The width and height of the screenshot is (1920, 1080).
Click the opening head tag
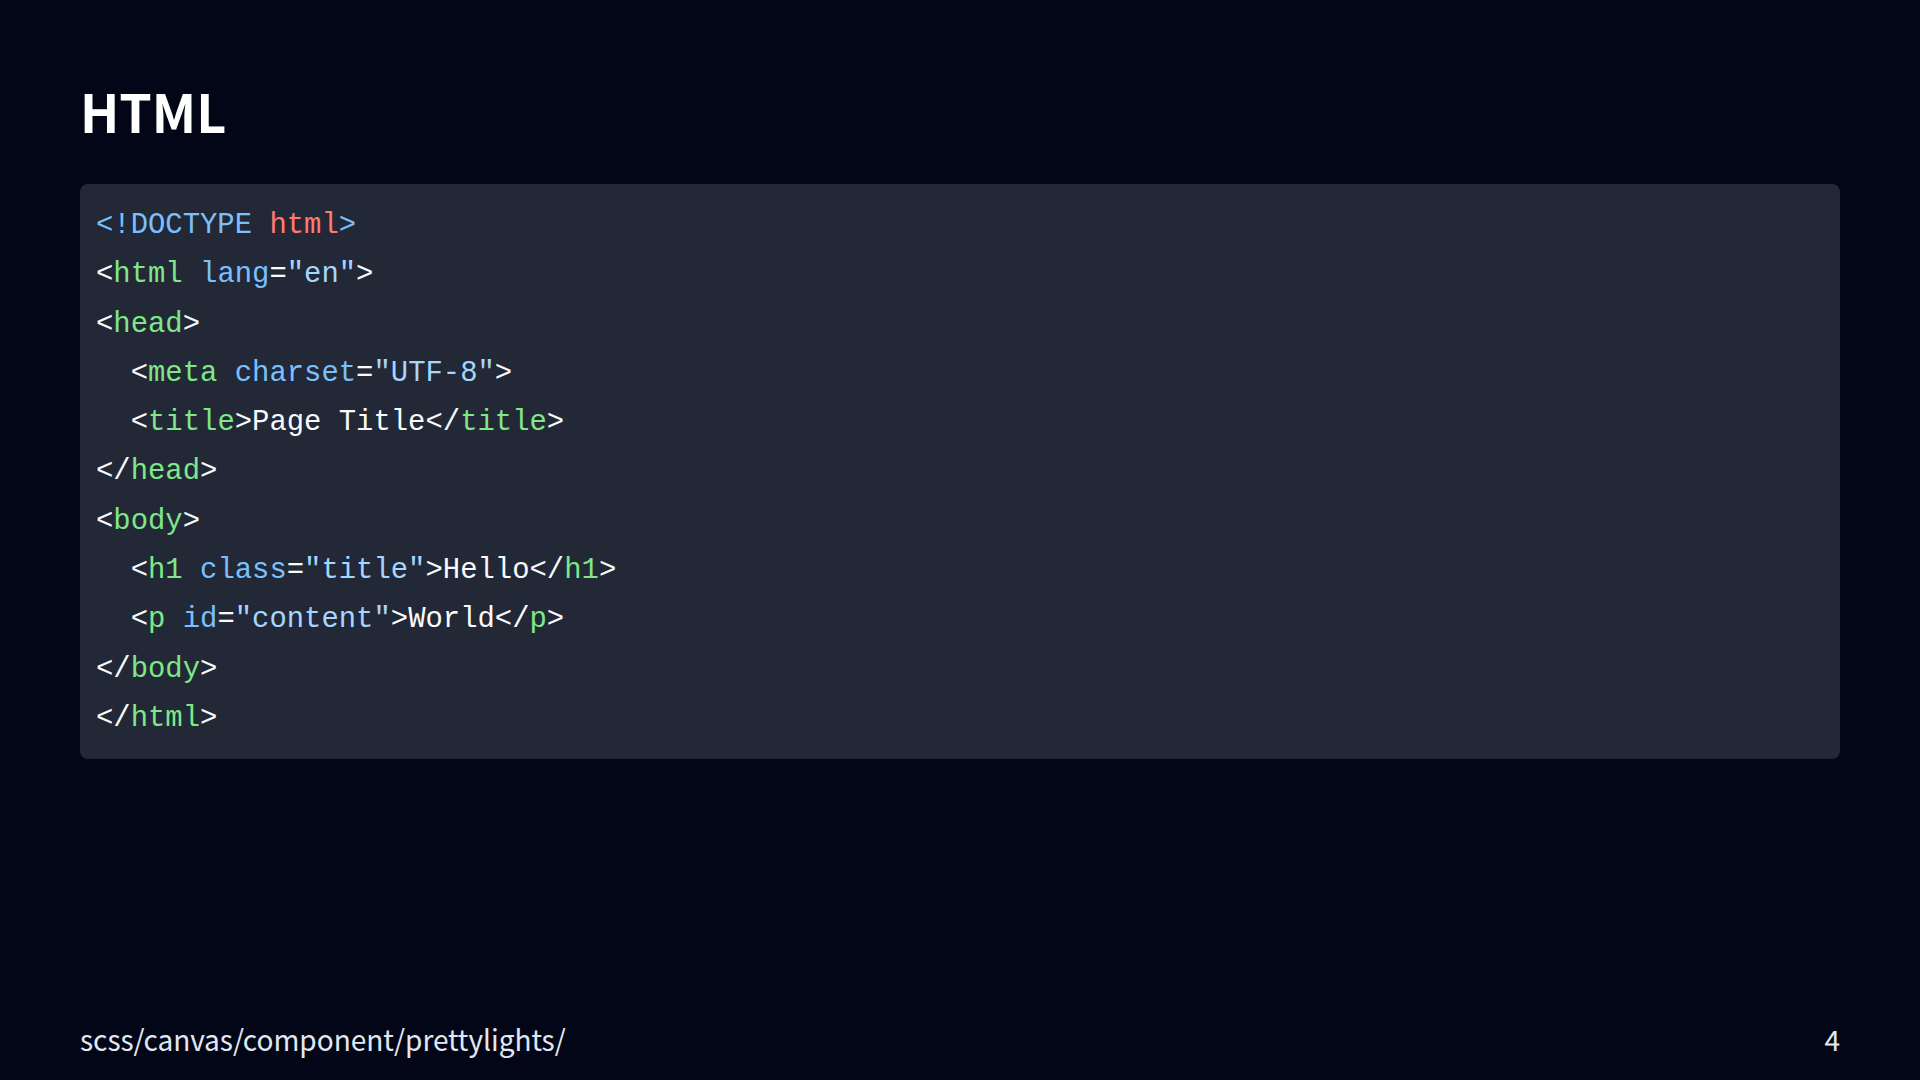click(148, 323)
